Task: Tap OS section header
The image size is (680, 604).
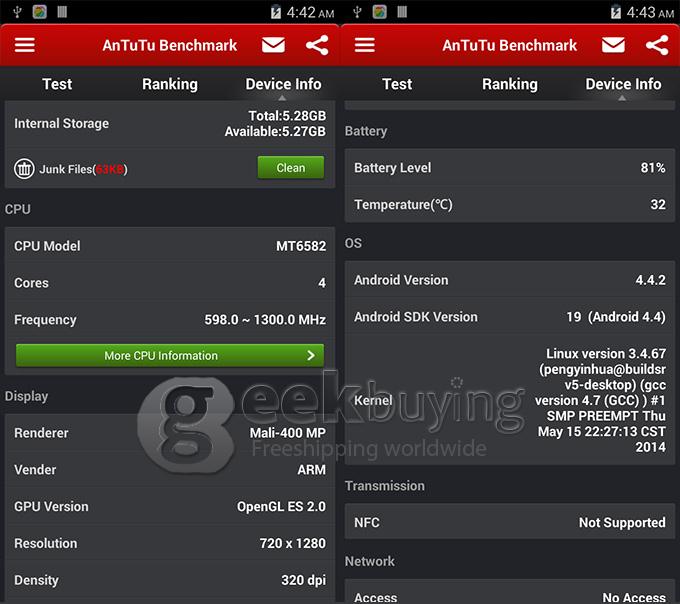Action: click(353, 243)
